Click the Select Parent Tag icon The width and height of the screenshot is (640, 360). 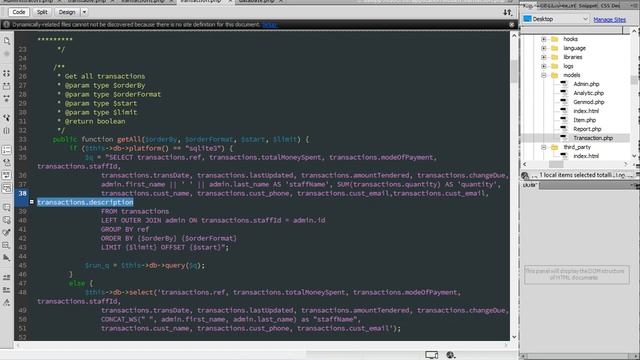click(x=7, y=118)
